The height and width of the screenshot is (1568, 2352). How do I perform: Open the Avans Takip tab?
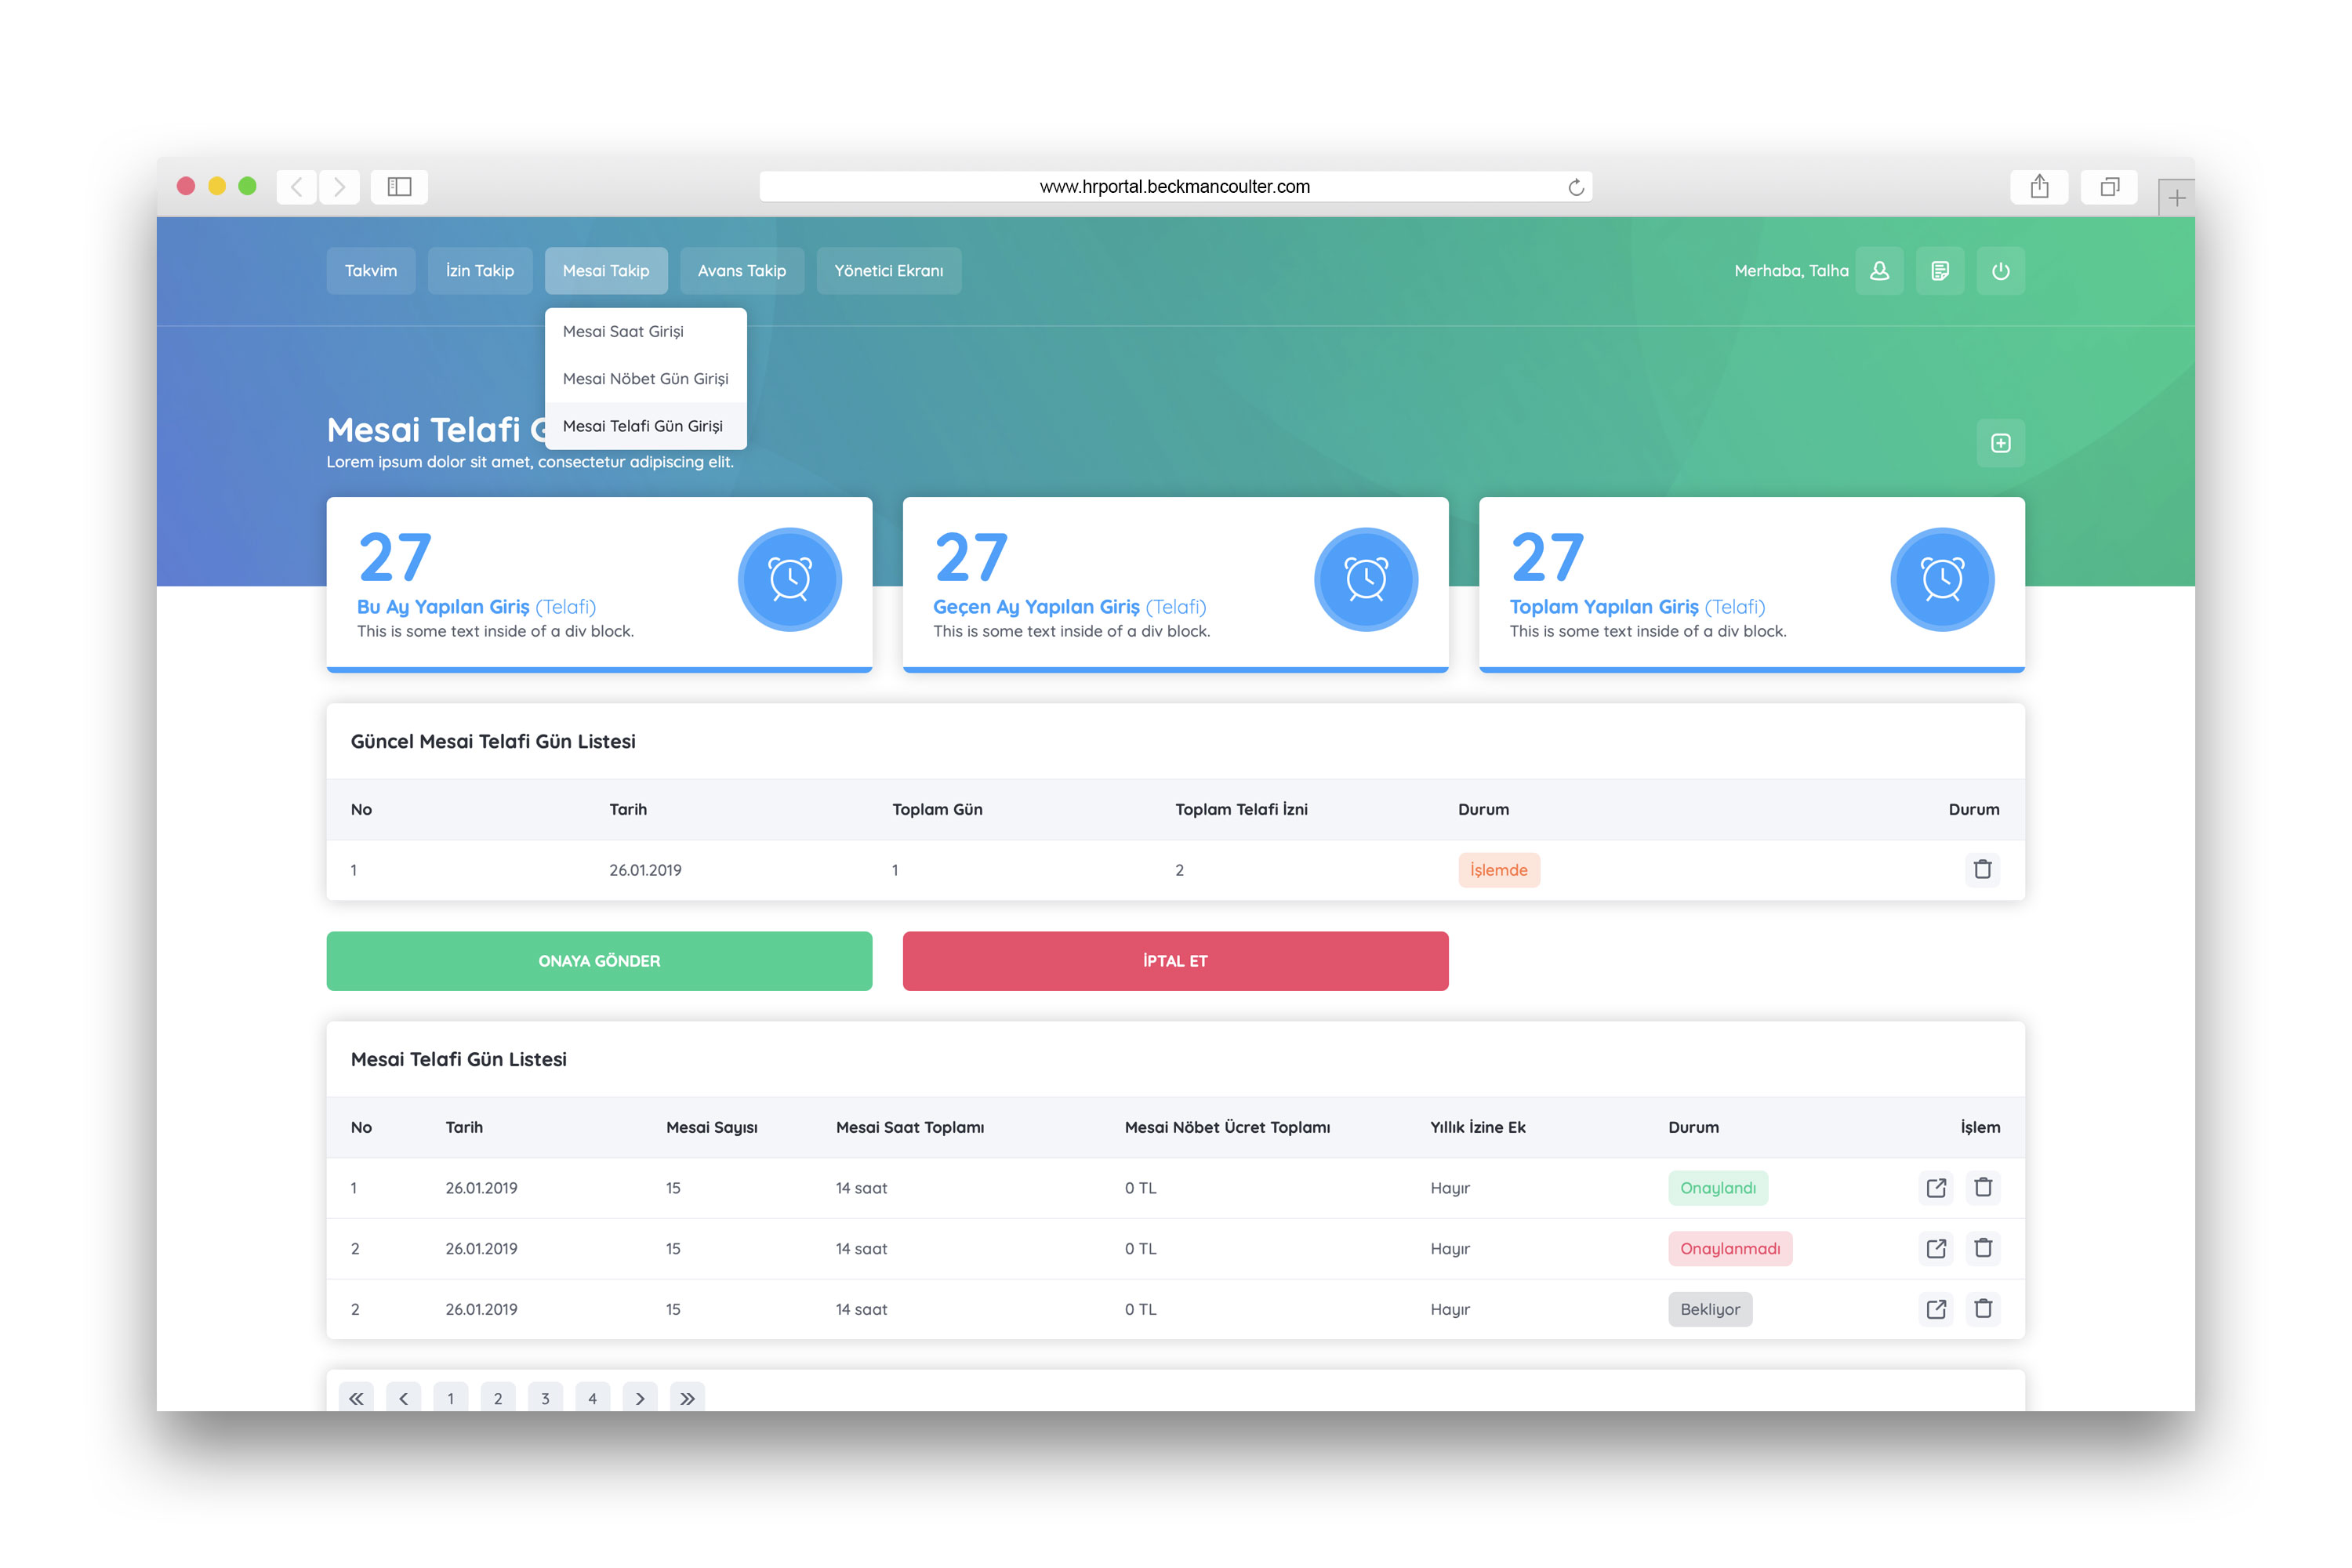point(741,271)
